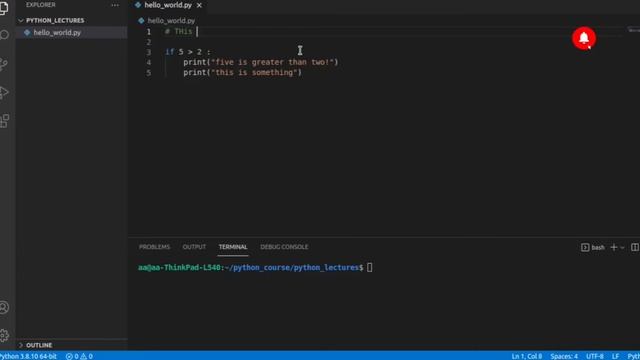Click the red notification bell button
This screenshot has height=360, width=640.
pyautogui.click(x=584, y=38)
